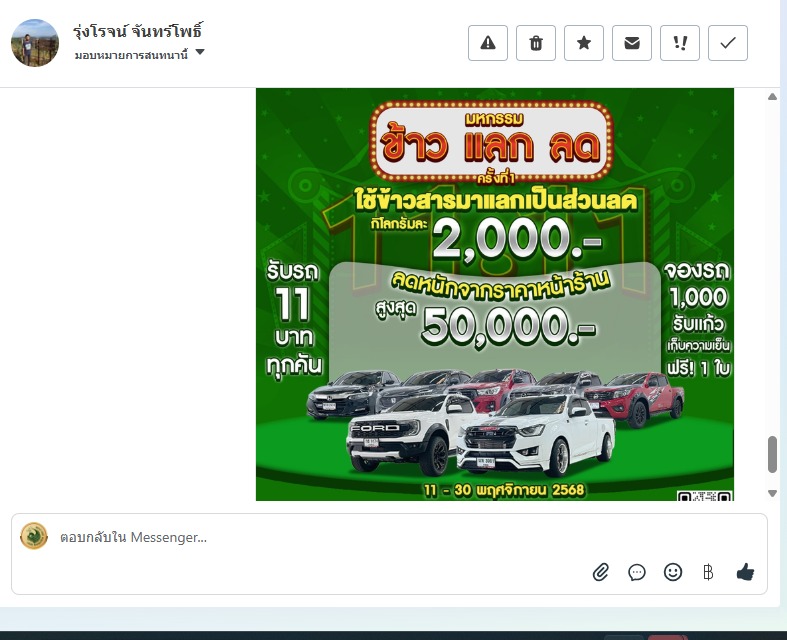Open assign conversation dropdown arrow
Screen dimensions: 787x640
click(x=200, y=52)
